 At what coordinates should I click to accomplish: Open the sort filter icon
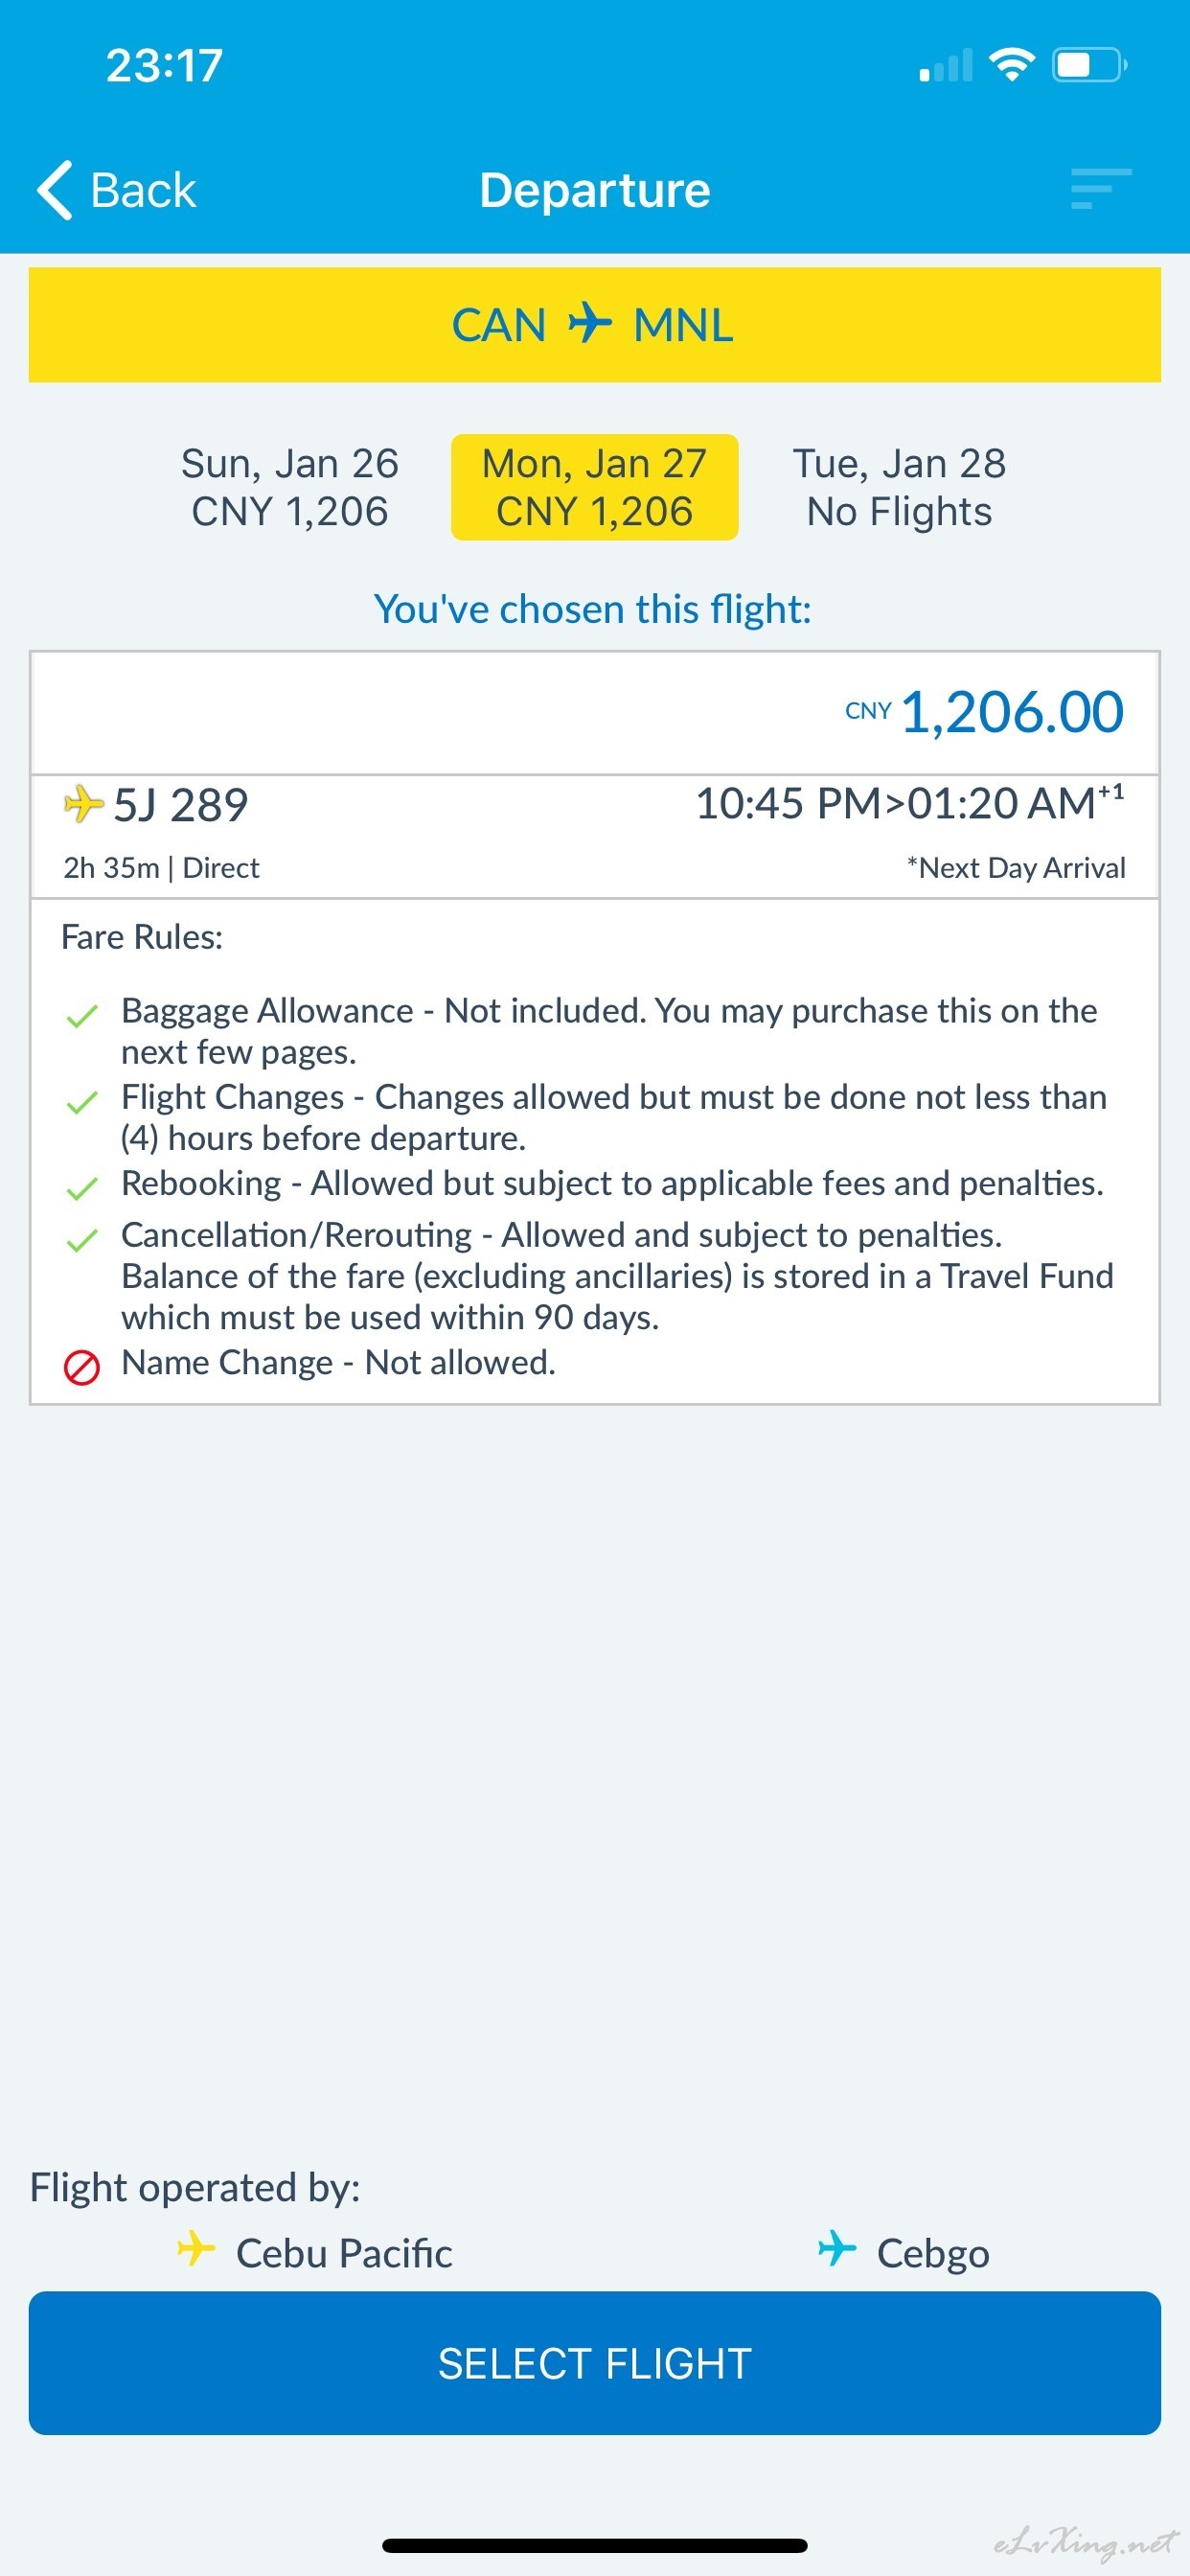click(1100, 189)
